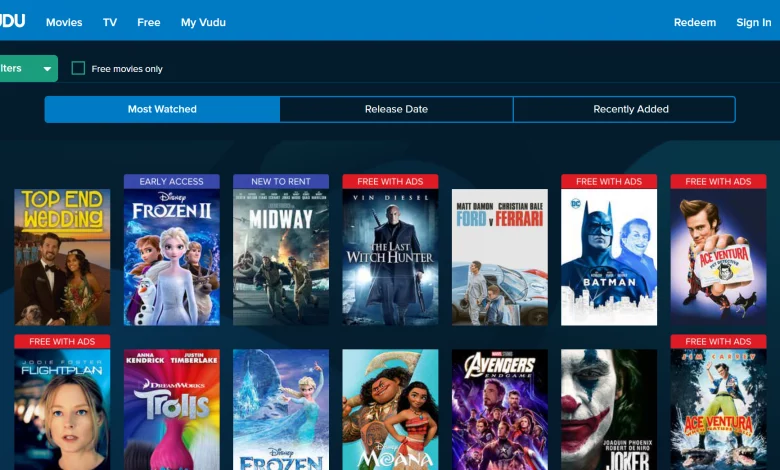The height and width of the screenshot is (470, 780).
Task: Click the Redeem link
Action: pyautogui.click(x=695, y=22)
